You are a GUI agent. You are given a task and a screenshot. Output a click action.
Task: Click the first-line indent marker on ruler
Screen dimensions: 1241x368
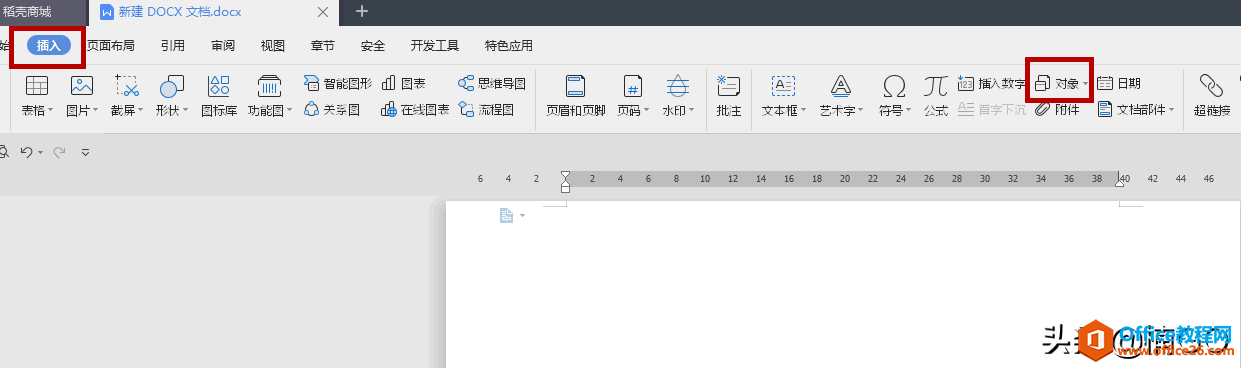pyautogui.click(x=565, y=174)
